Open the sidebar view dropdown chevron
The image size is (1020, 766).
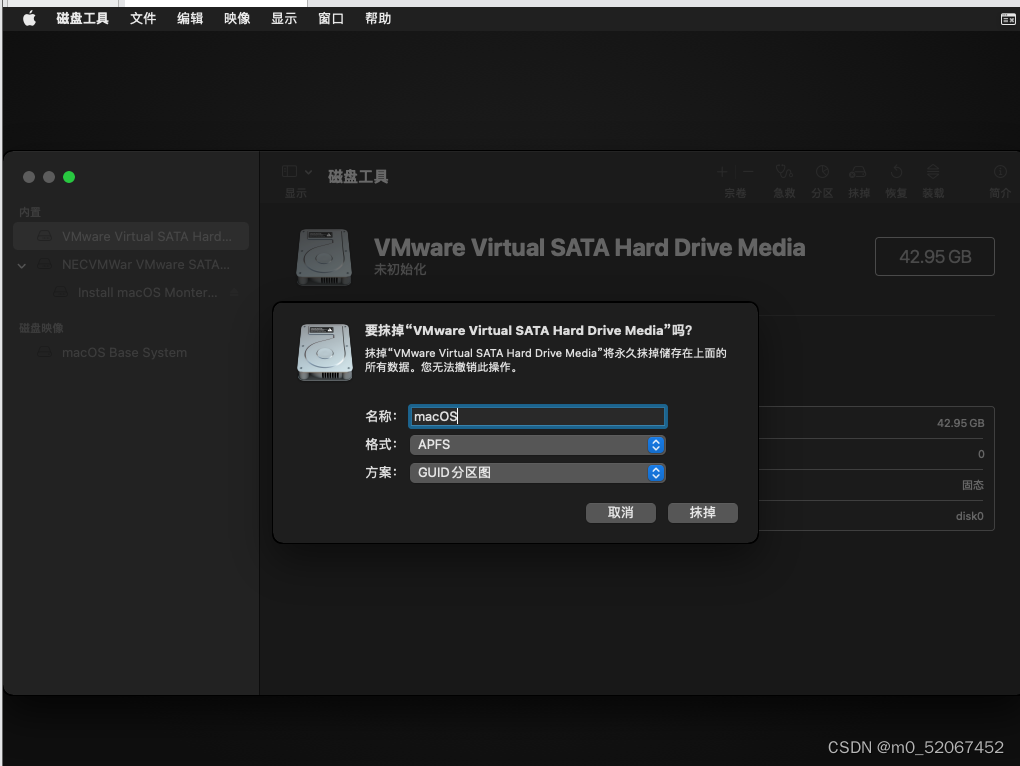click(308, 172)
